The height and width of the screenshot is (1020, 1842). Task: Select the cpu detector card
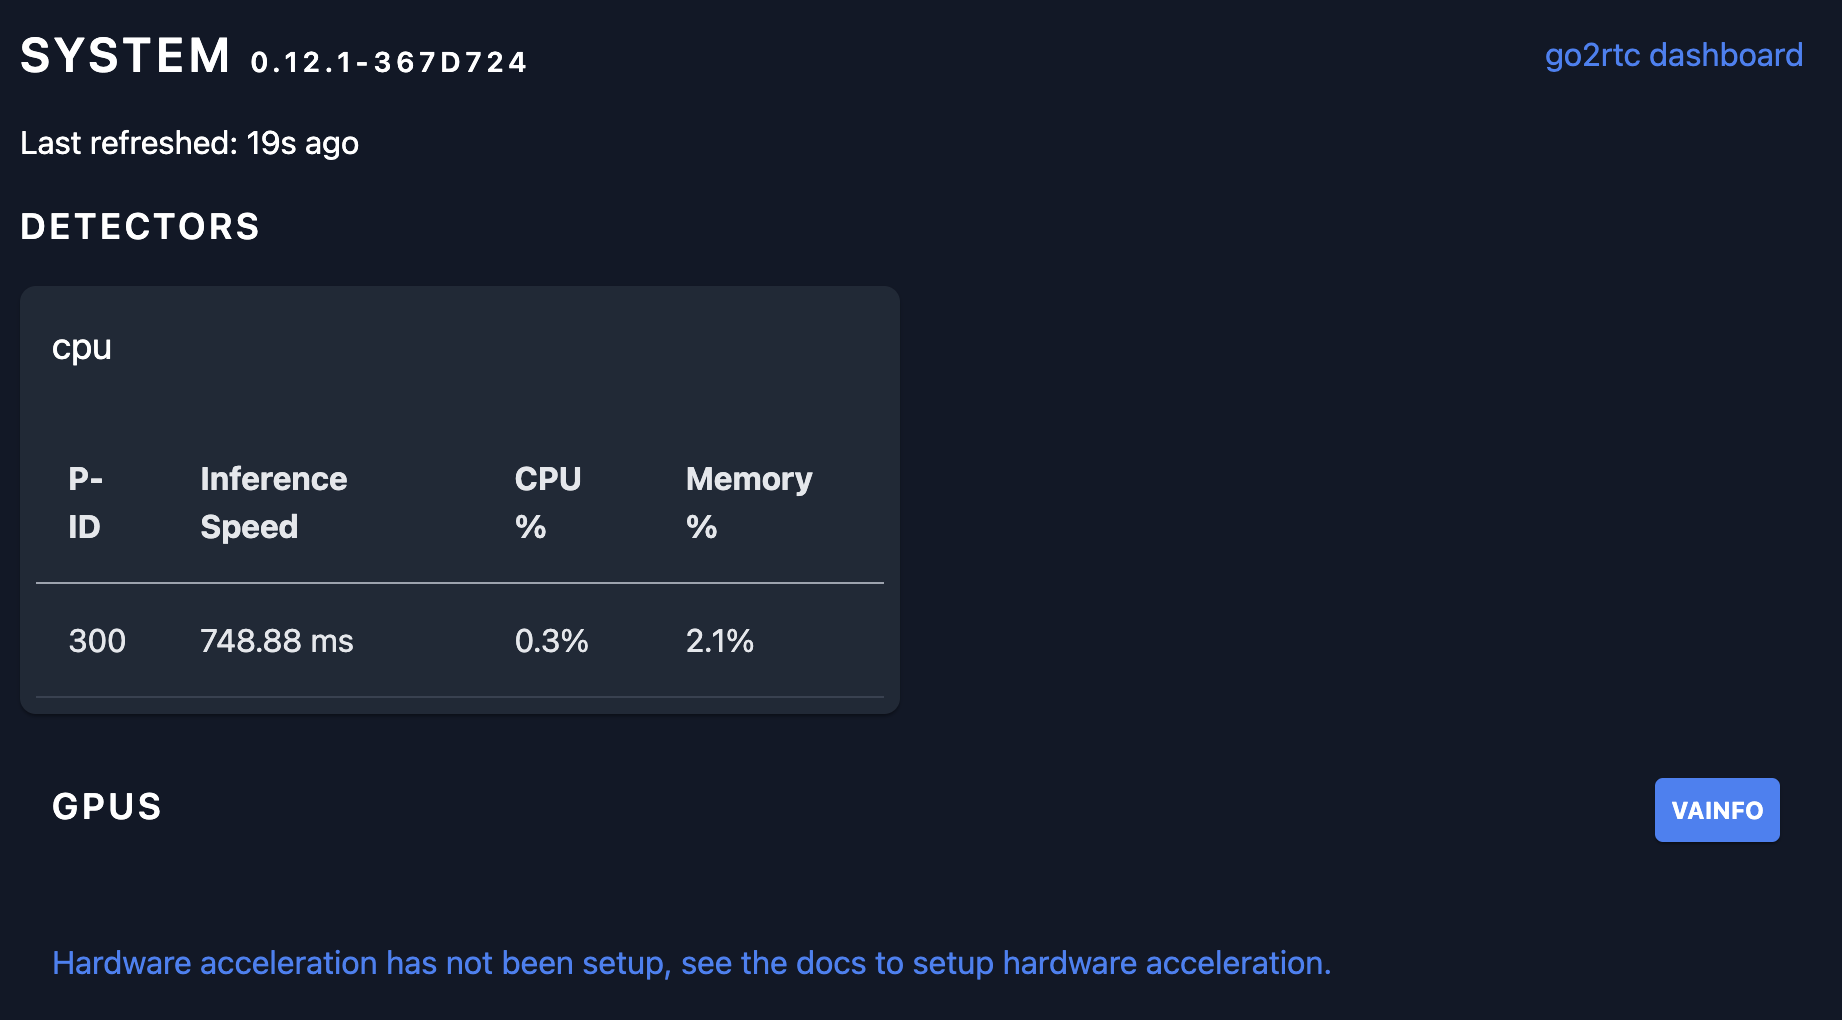(460, 497)
